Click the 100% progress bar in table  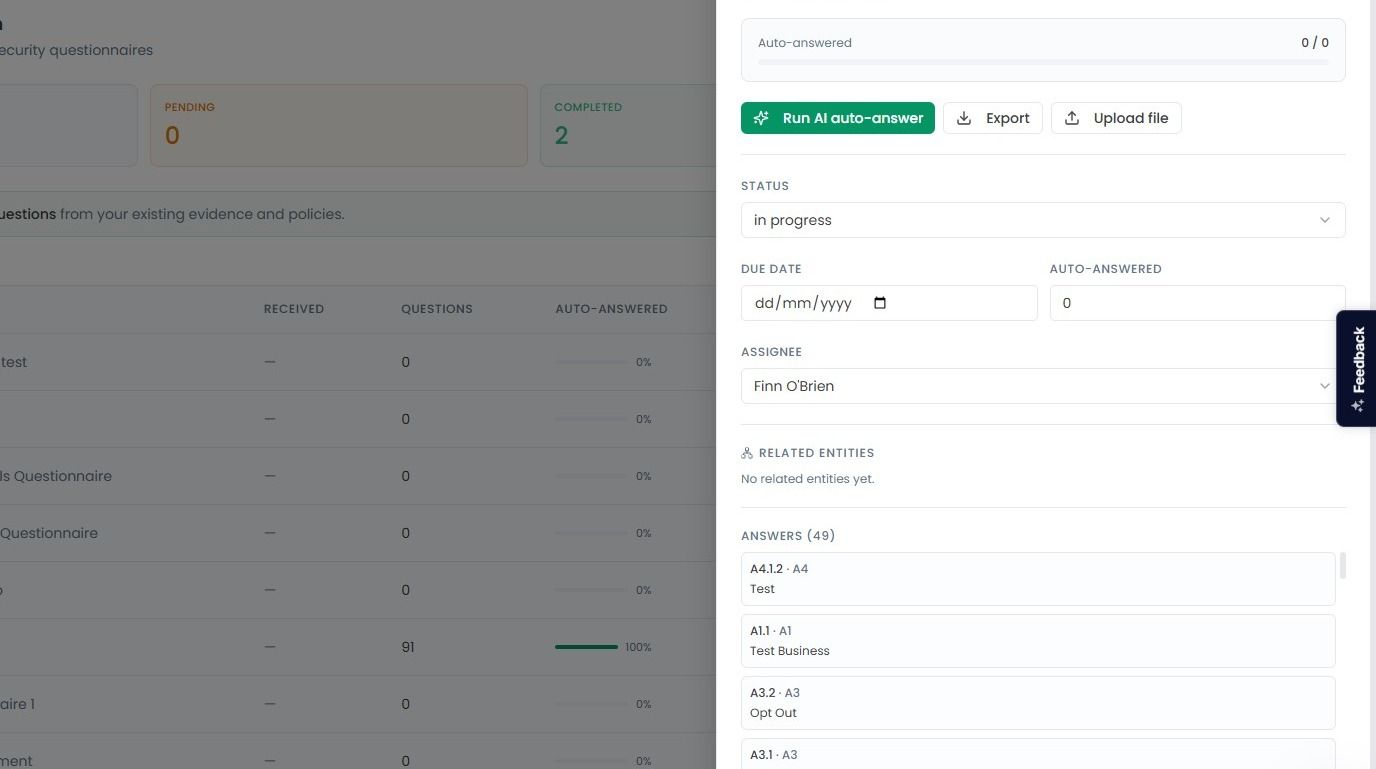tap(586, 647)
